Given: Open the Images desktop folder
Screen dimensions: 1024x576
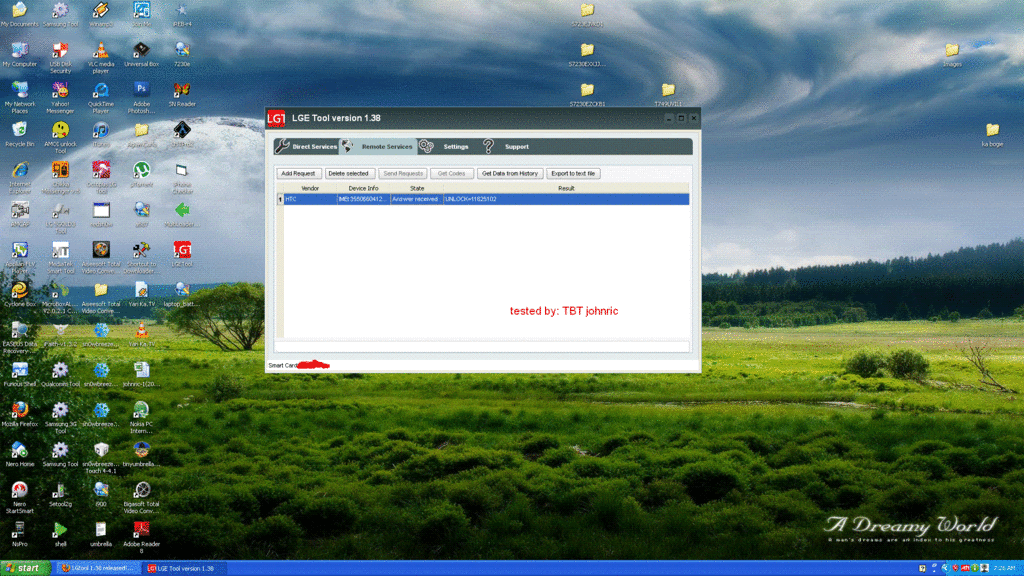Looking at the screenshot, I should (x=952, y=55).
